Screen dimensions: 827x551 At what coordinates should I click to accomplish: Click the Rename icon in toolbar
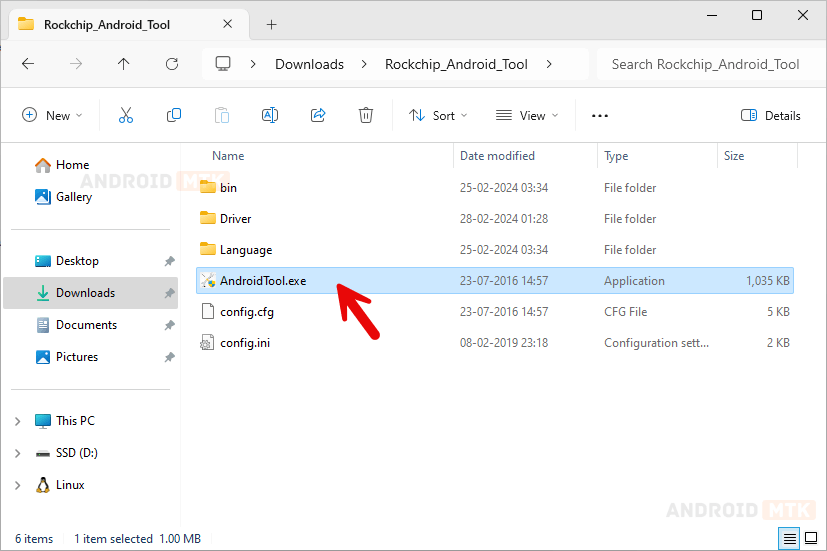[x=270, y=115]
